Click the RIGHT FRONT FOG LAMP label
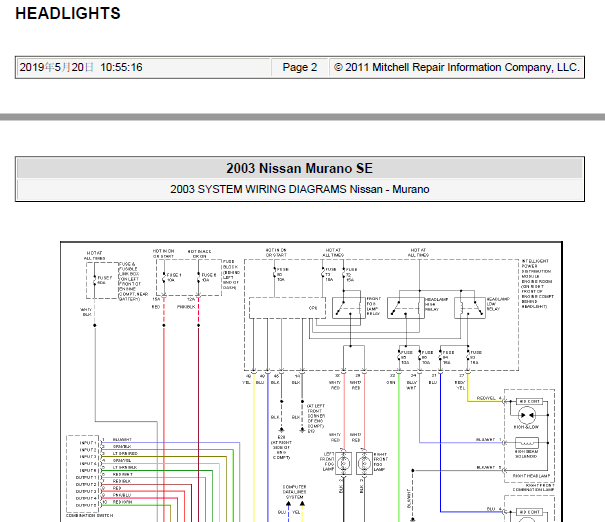This screenshot has width=605, height=522. (x=380, y=462)
